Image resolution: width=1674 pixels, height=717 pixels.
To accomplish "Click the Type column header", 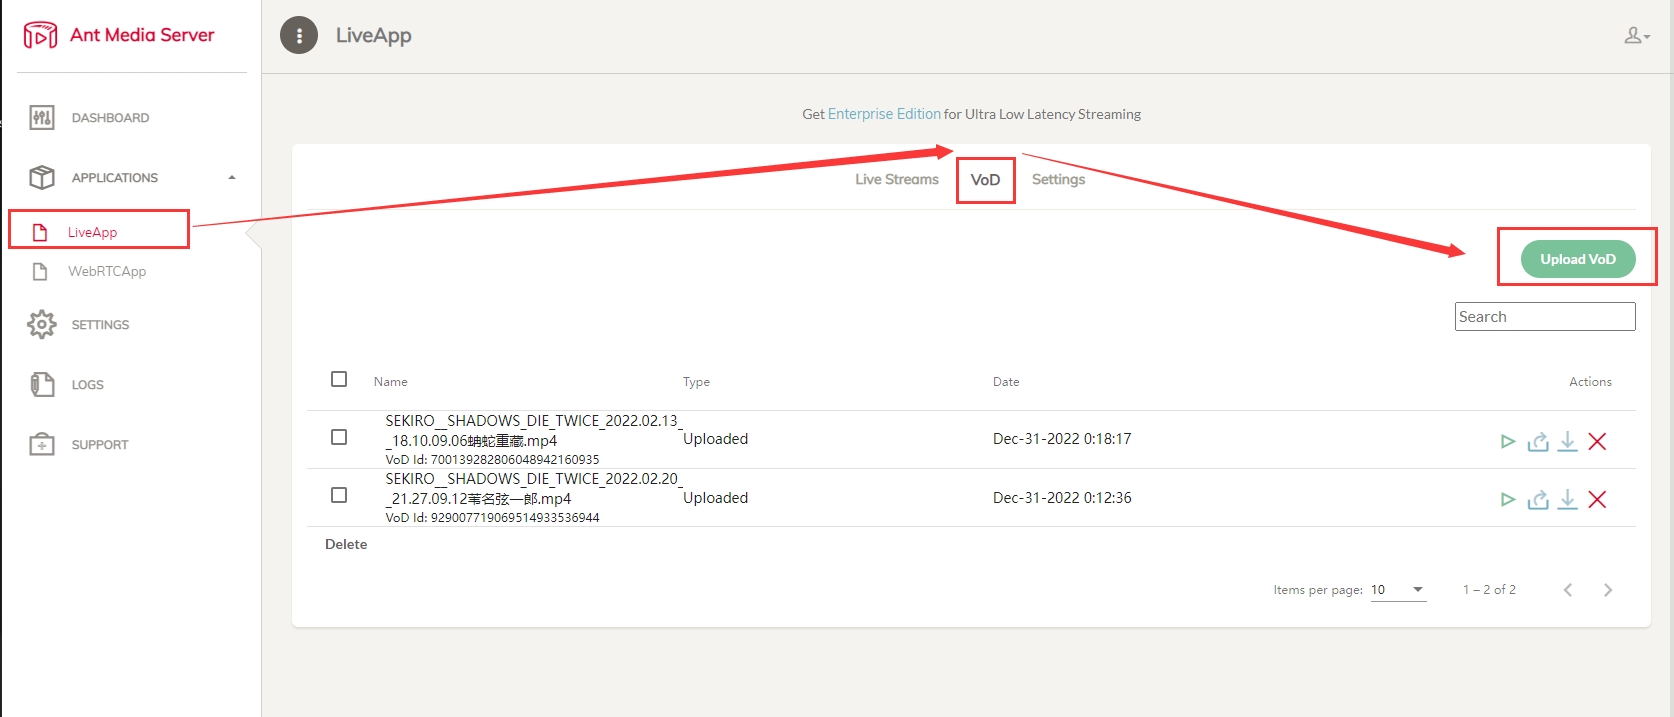I will pyautogui.click(x=696, y=382).
